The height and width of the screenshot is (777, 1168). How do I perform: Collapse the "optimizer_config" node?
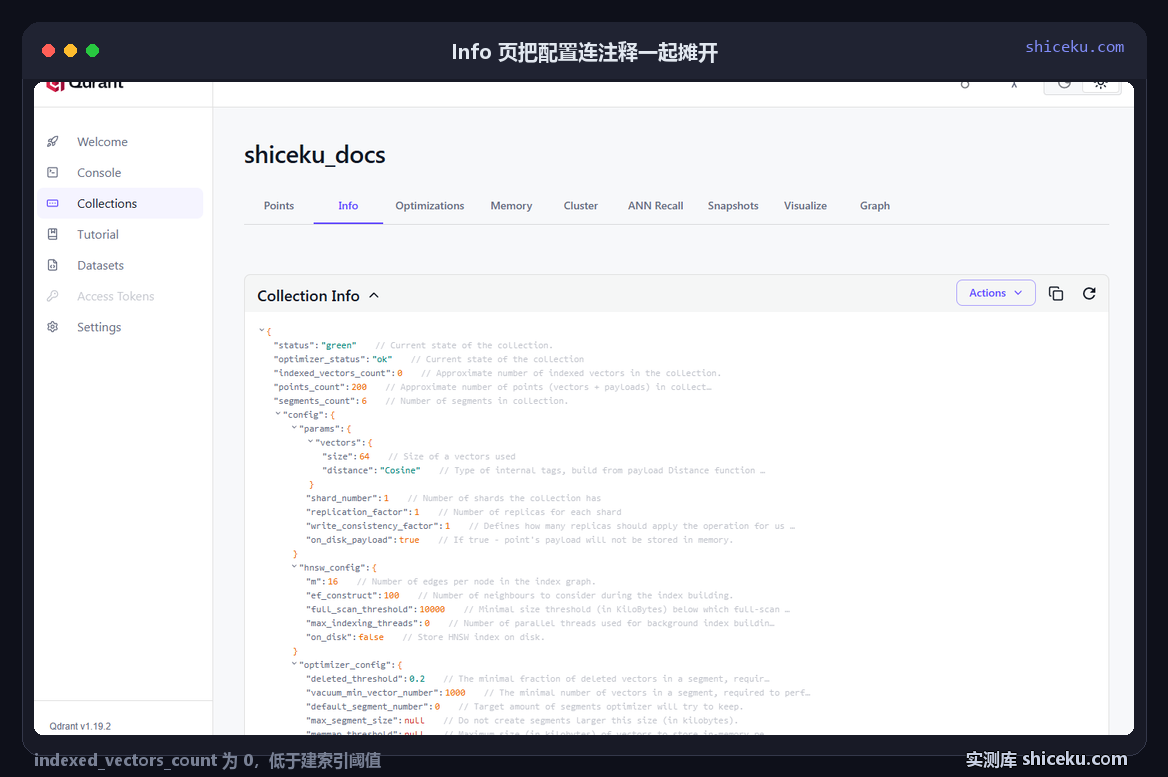coord(293,664)
